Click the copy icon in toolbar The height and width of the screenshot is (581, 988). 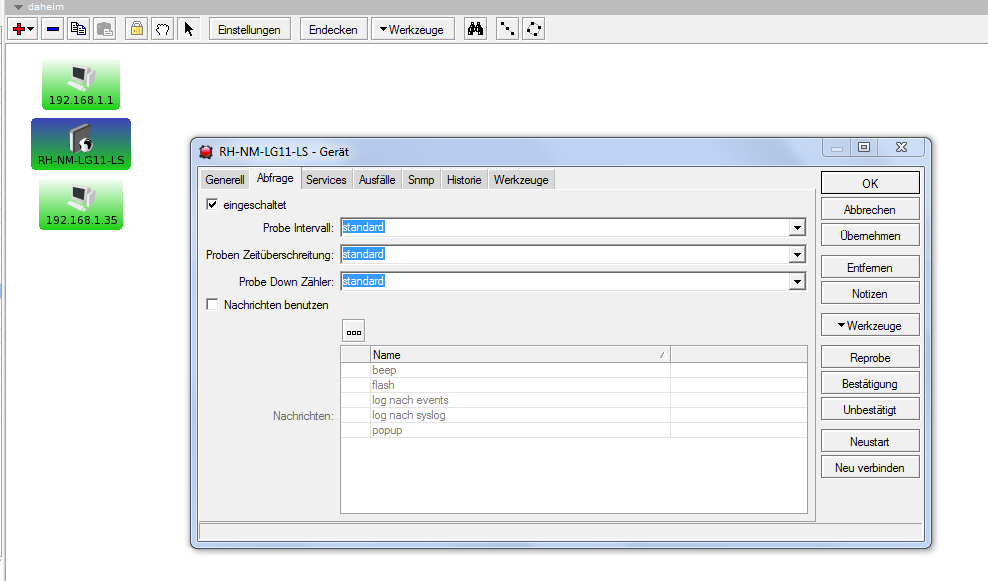click(78, 29)
